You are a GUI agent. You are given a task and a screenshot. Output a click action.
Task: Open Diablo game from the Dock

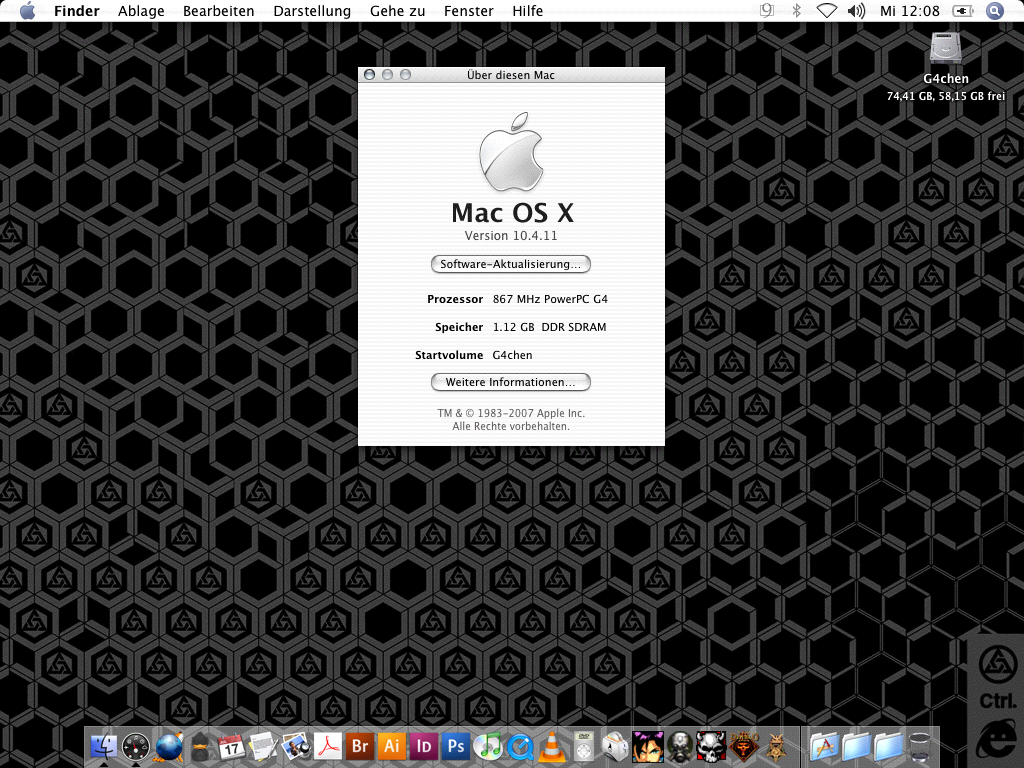[743, 746]
